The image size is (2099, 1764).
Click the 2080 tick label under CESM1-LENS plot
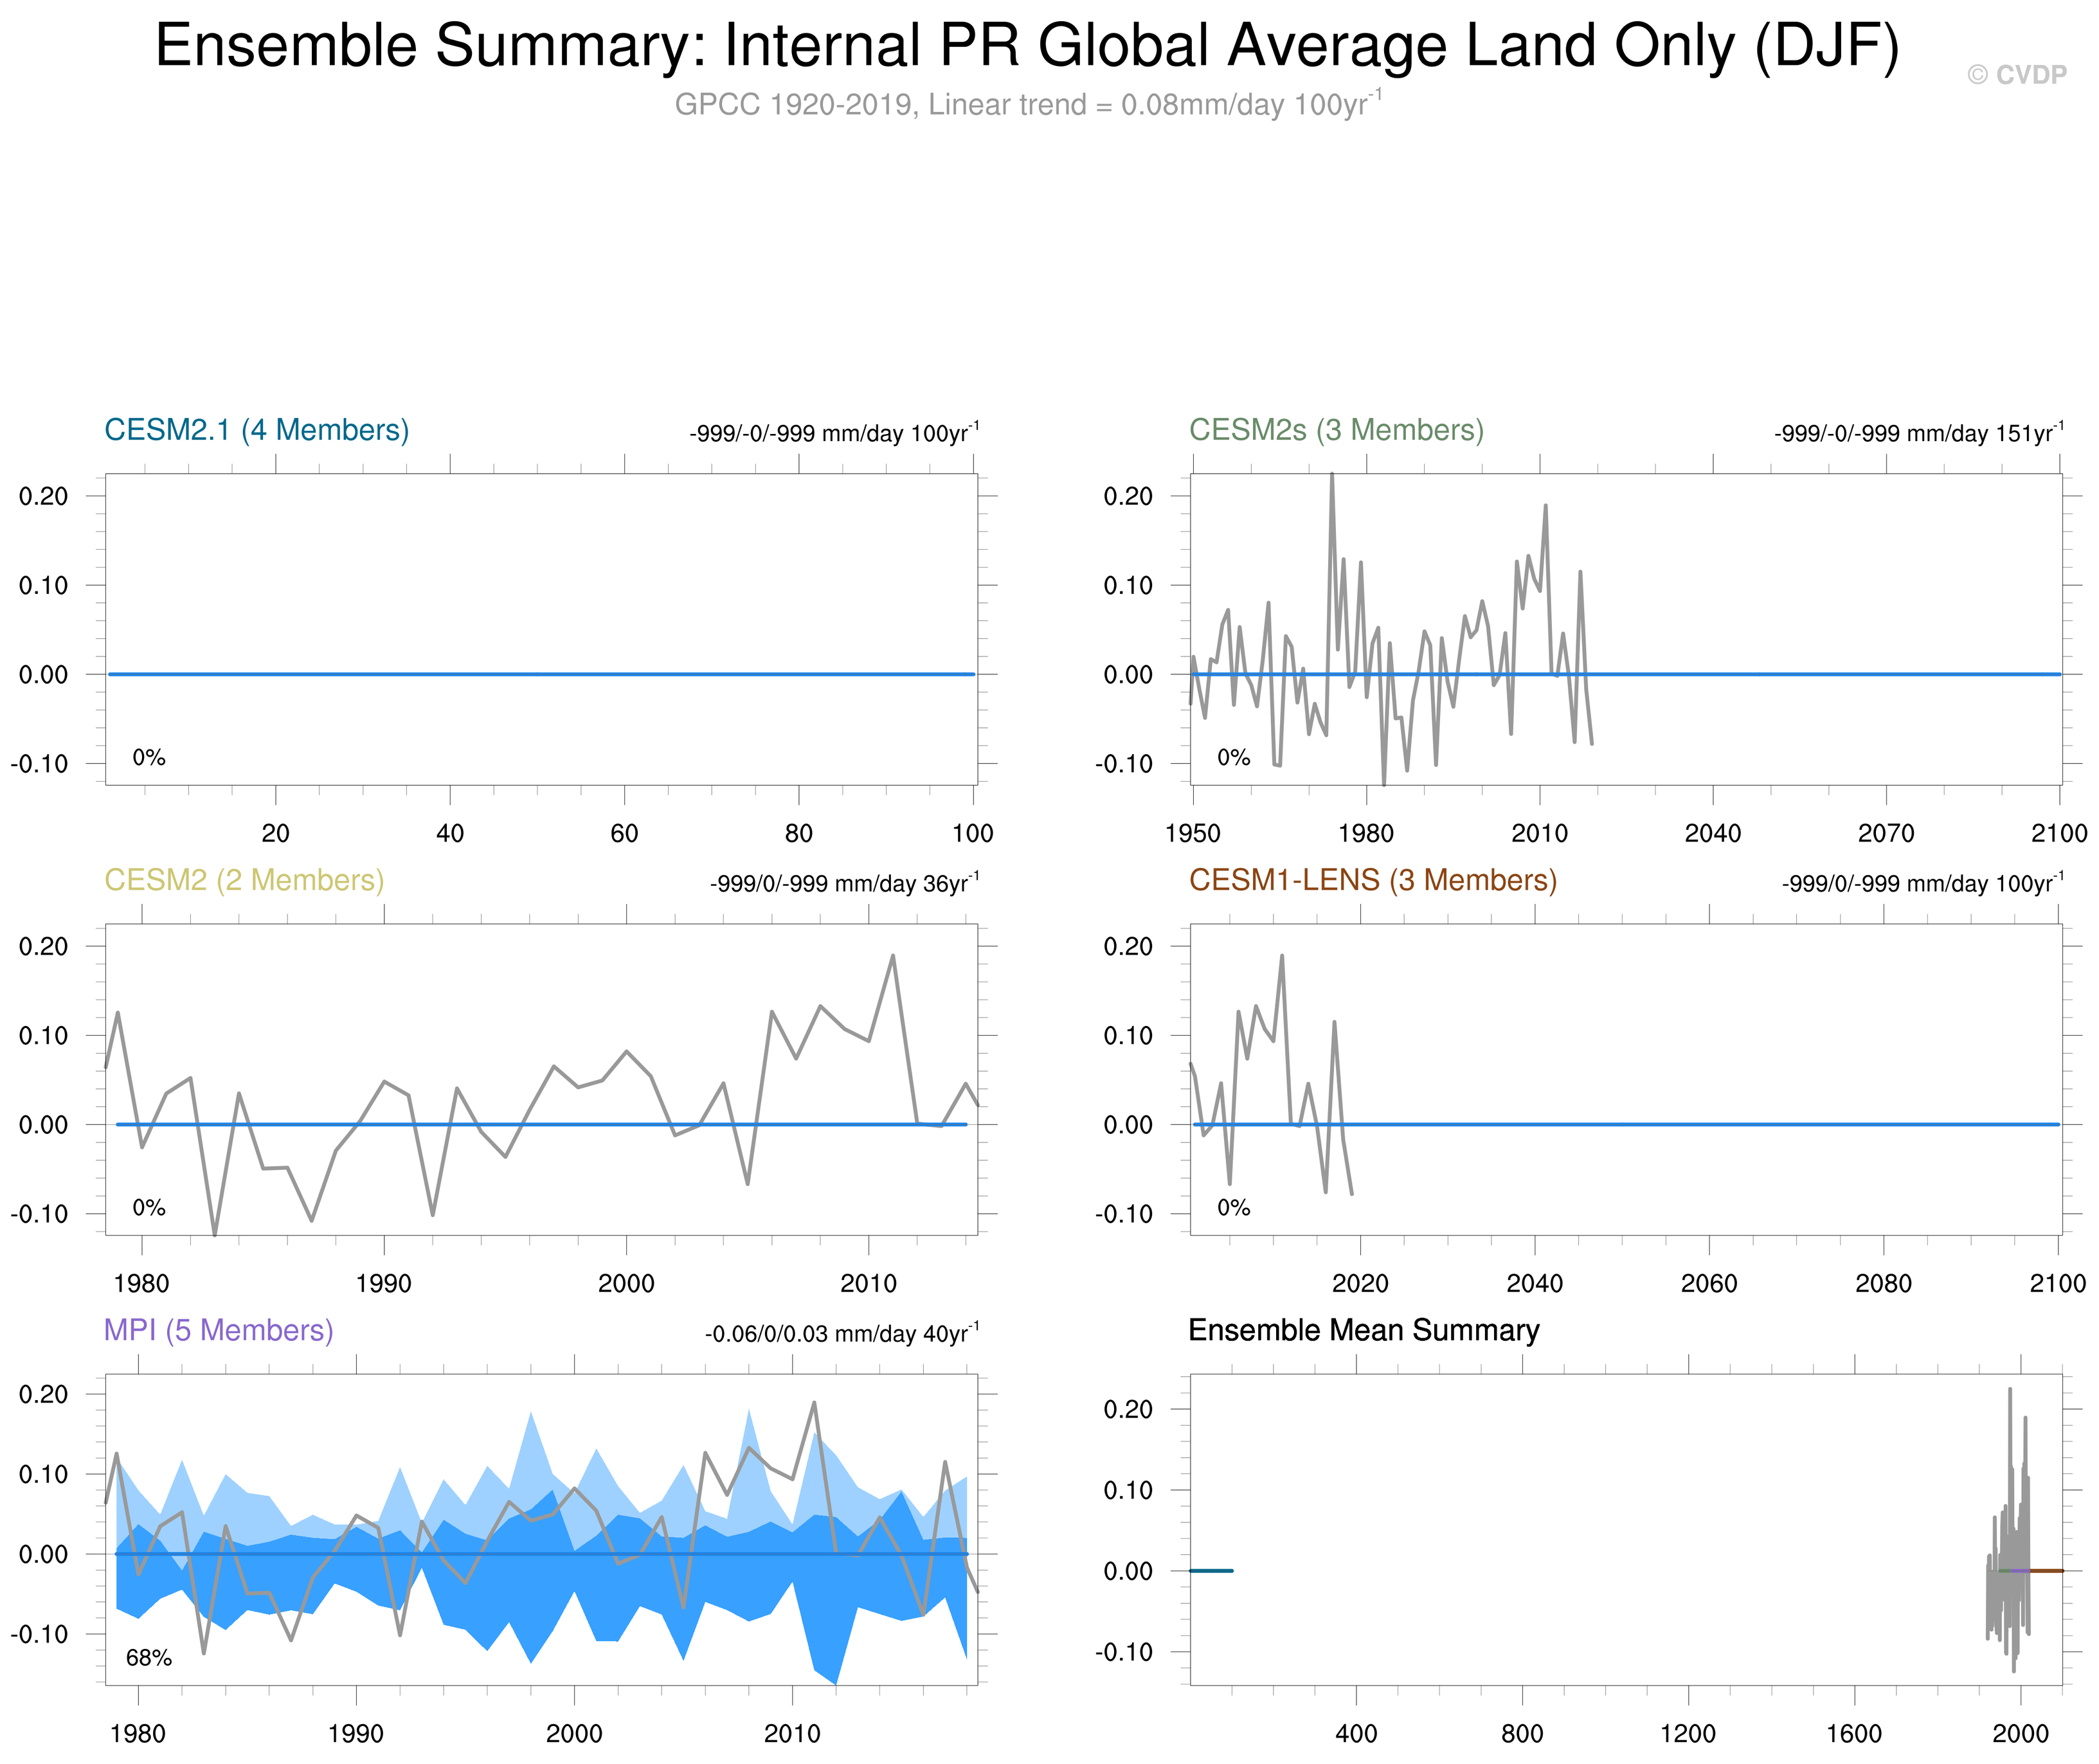pos(1883,1283)
